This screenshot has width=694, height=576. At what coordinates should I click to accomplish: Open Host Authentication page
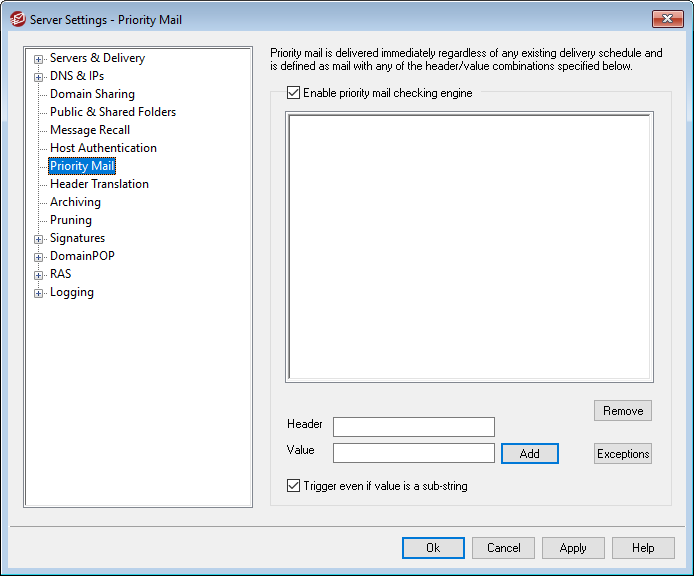(103, 148)
